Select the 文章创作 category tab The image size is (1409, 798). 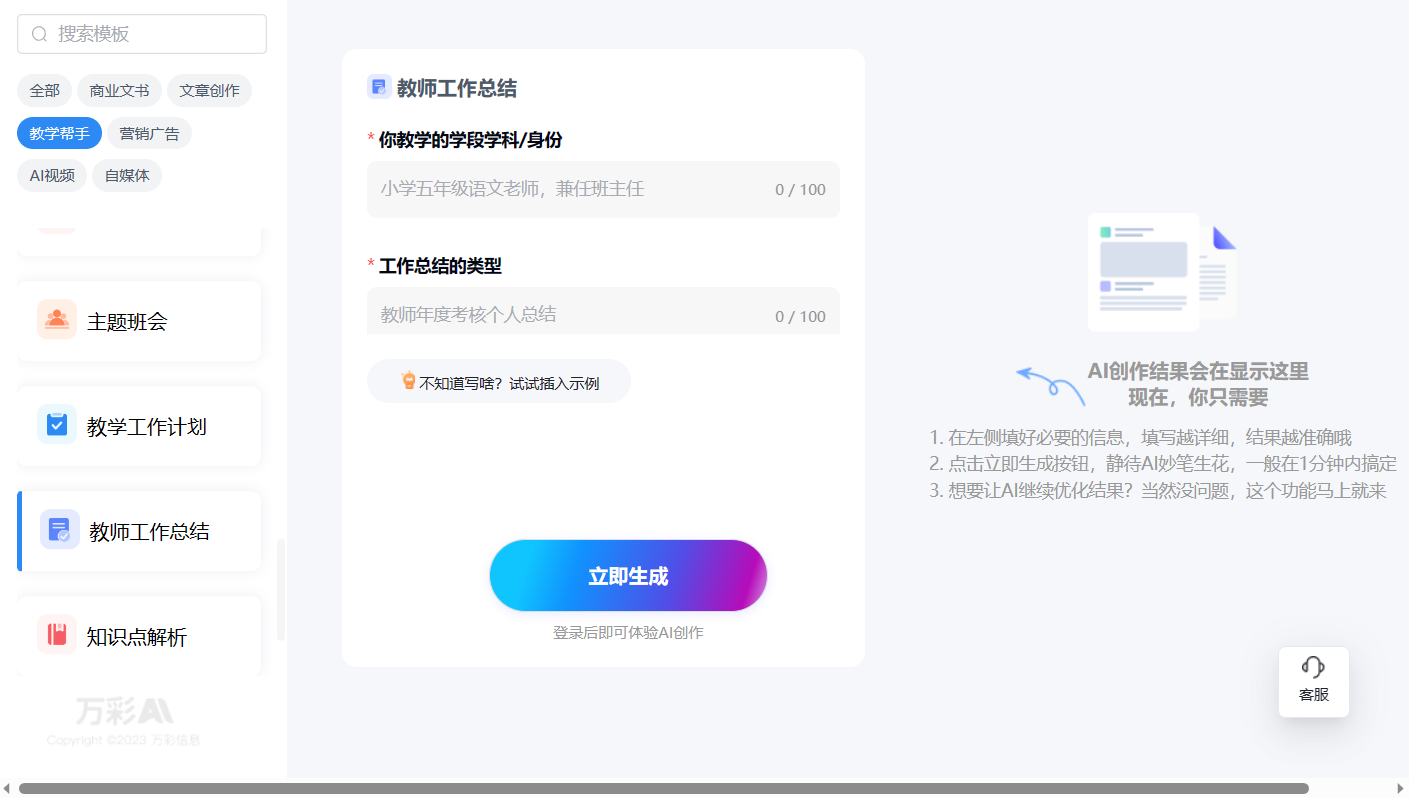click(209, 91)
